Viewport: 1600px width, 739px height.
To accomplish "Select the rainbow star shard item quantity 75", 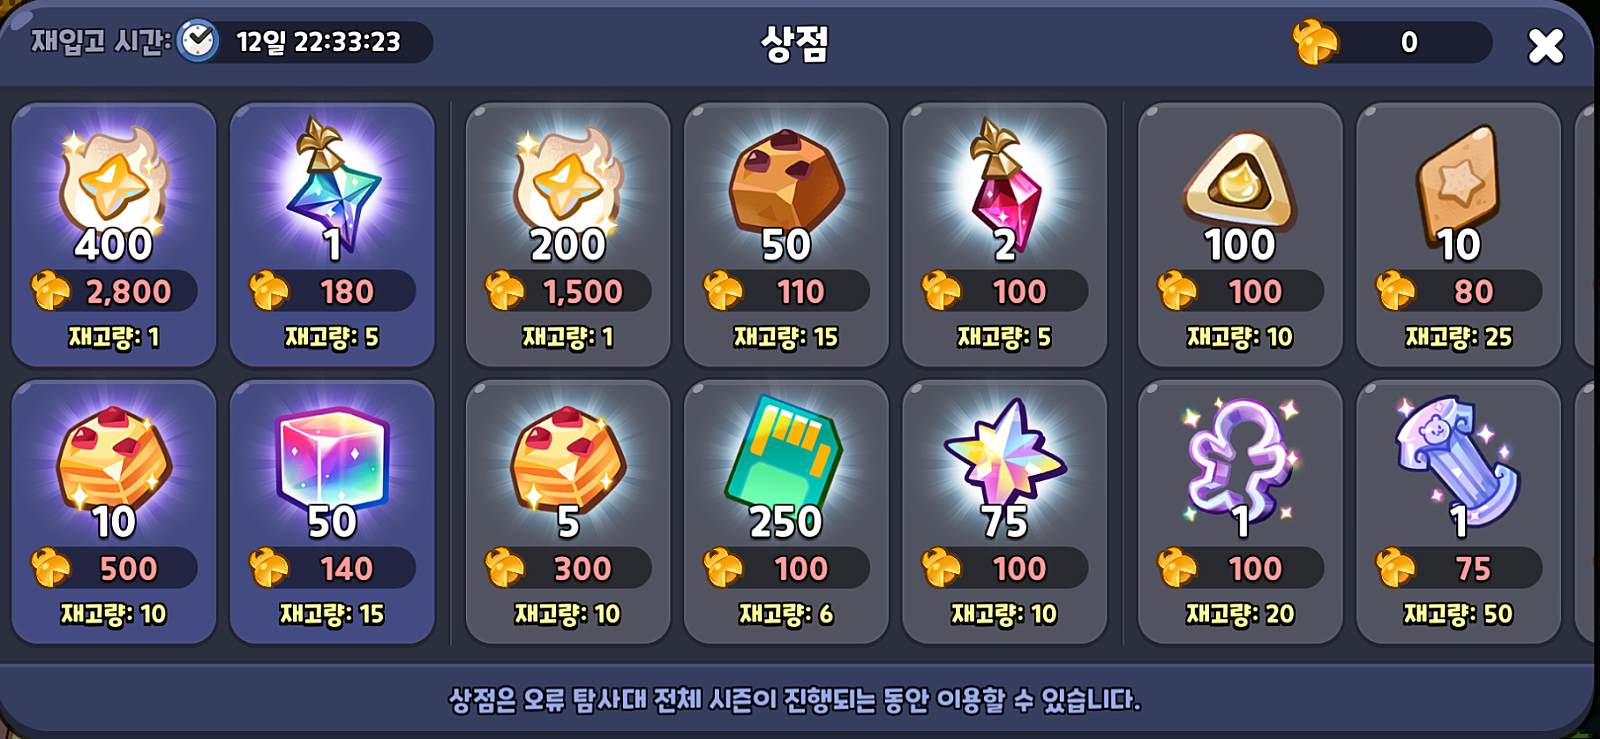I will coord(1004,511).
